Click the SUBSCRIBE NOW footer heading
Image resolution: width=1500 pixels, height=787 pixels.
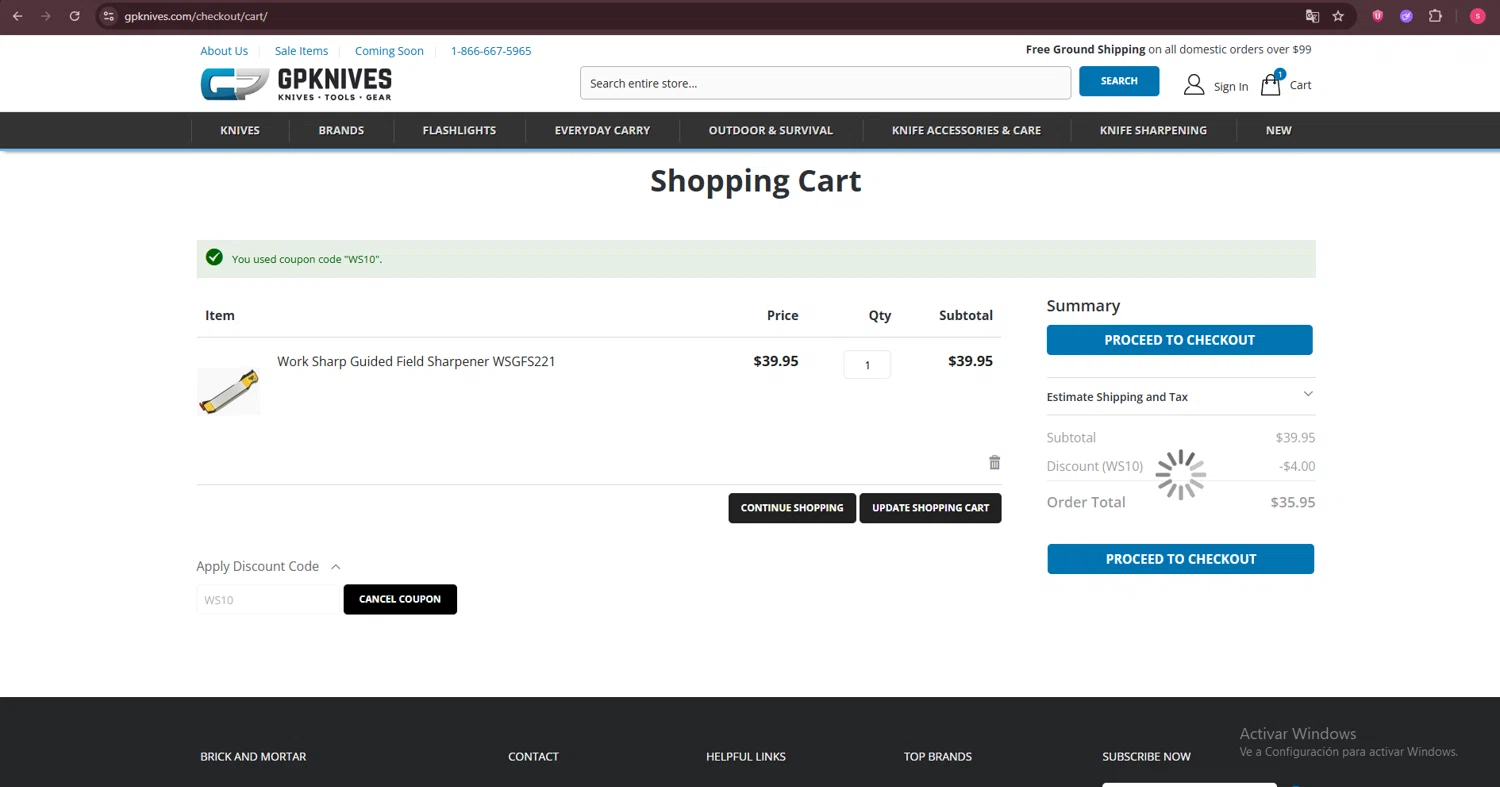(x=1146, y=757)
